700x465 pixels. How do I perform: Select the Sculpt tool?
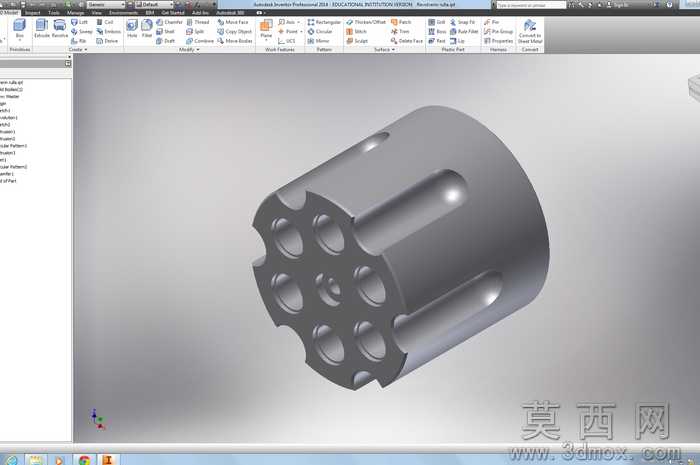357,41
